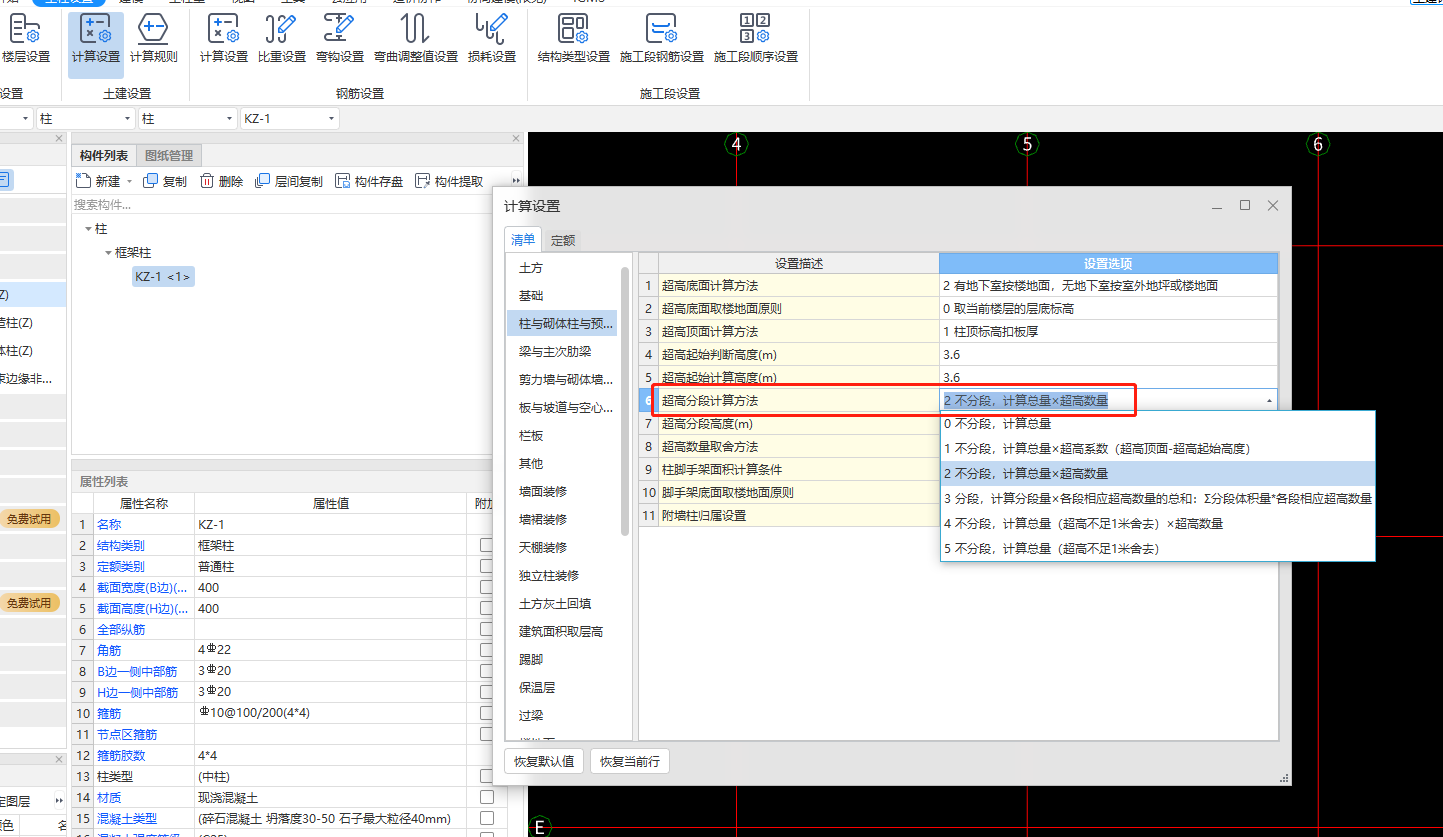1443x837 pixels.
Task: Maximize the 计算设置 dialog
Action: (1245, 205)
